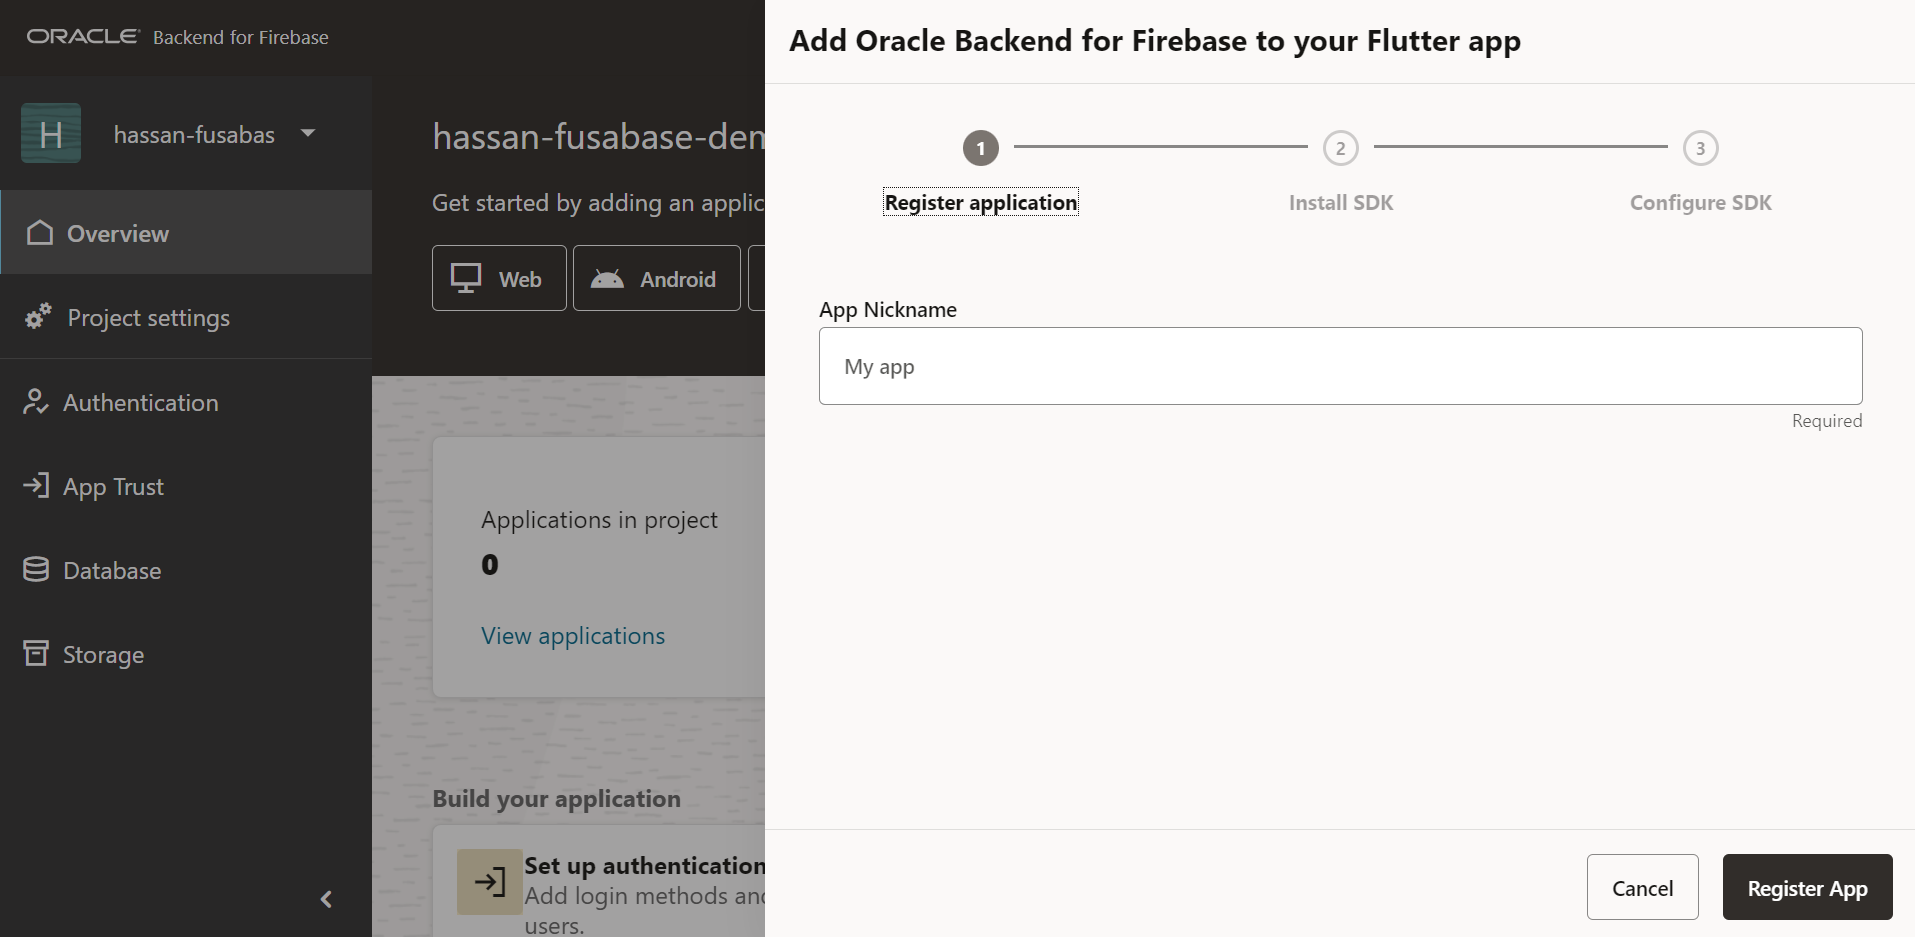Click the Oracle logo in the header
This screenshot has height=937, width=1915.
pos(83,37)
